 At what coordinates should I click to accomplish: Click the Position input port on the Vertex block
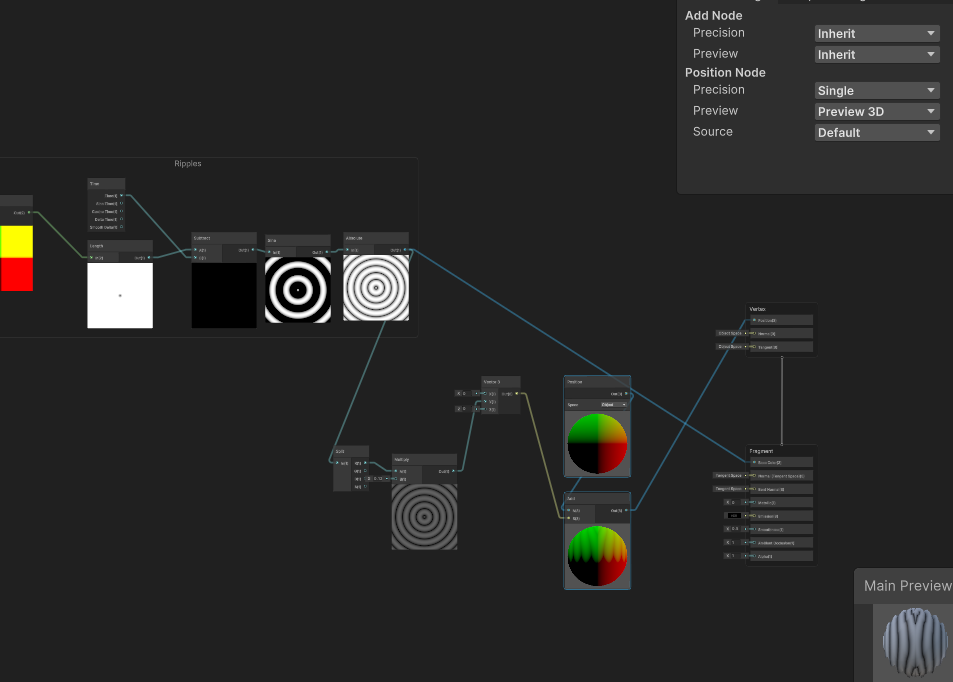(x=752, y=320)
